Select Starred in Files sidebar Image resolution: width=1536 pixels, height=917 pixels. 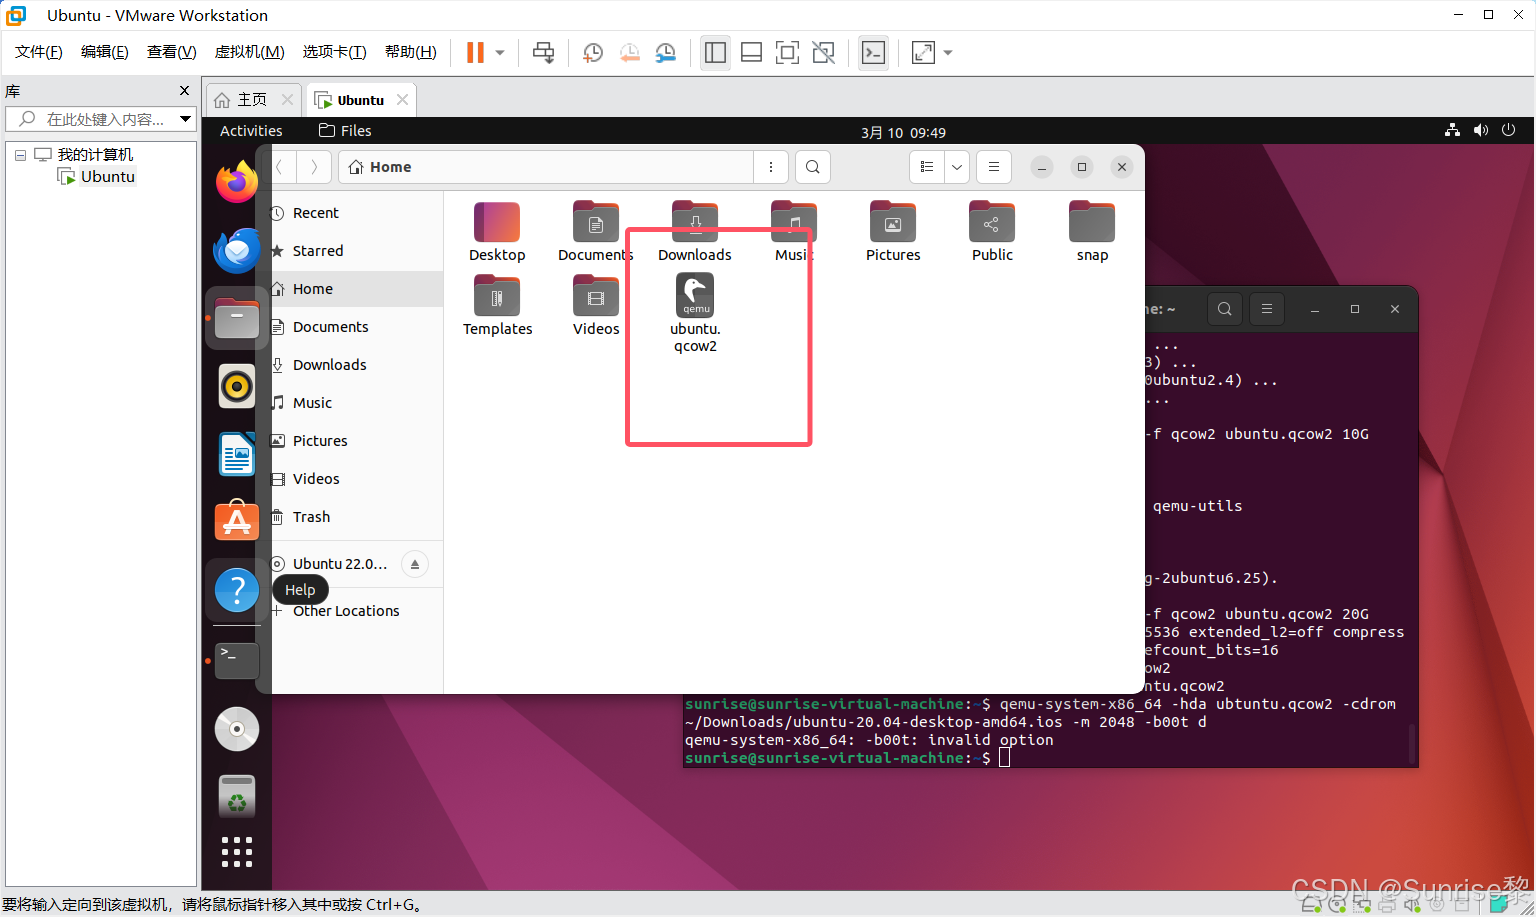357,251
